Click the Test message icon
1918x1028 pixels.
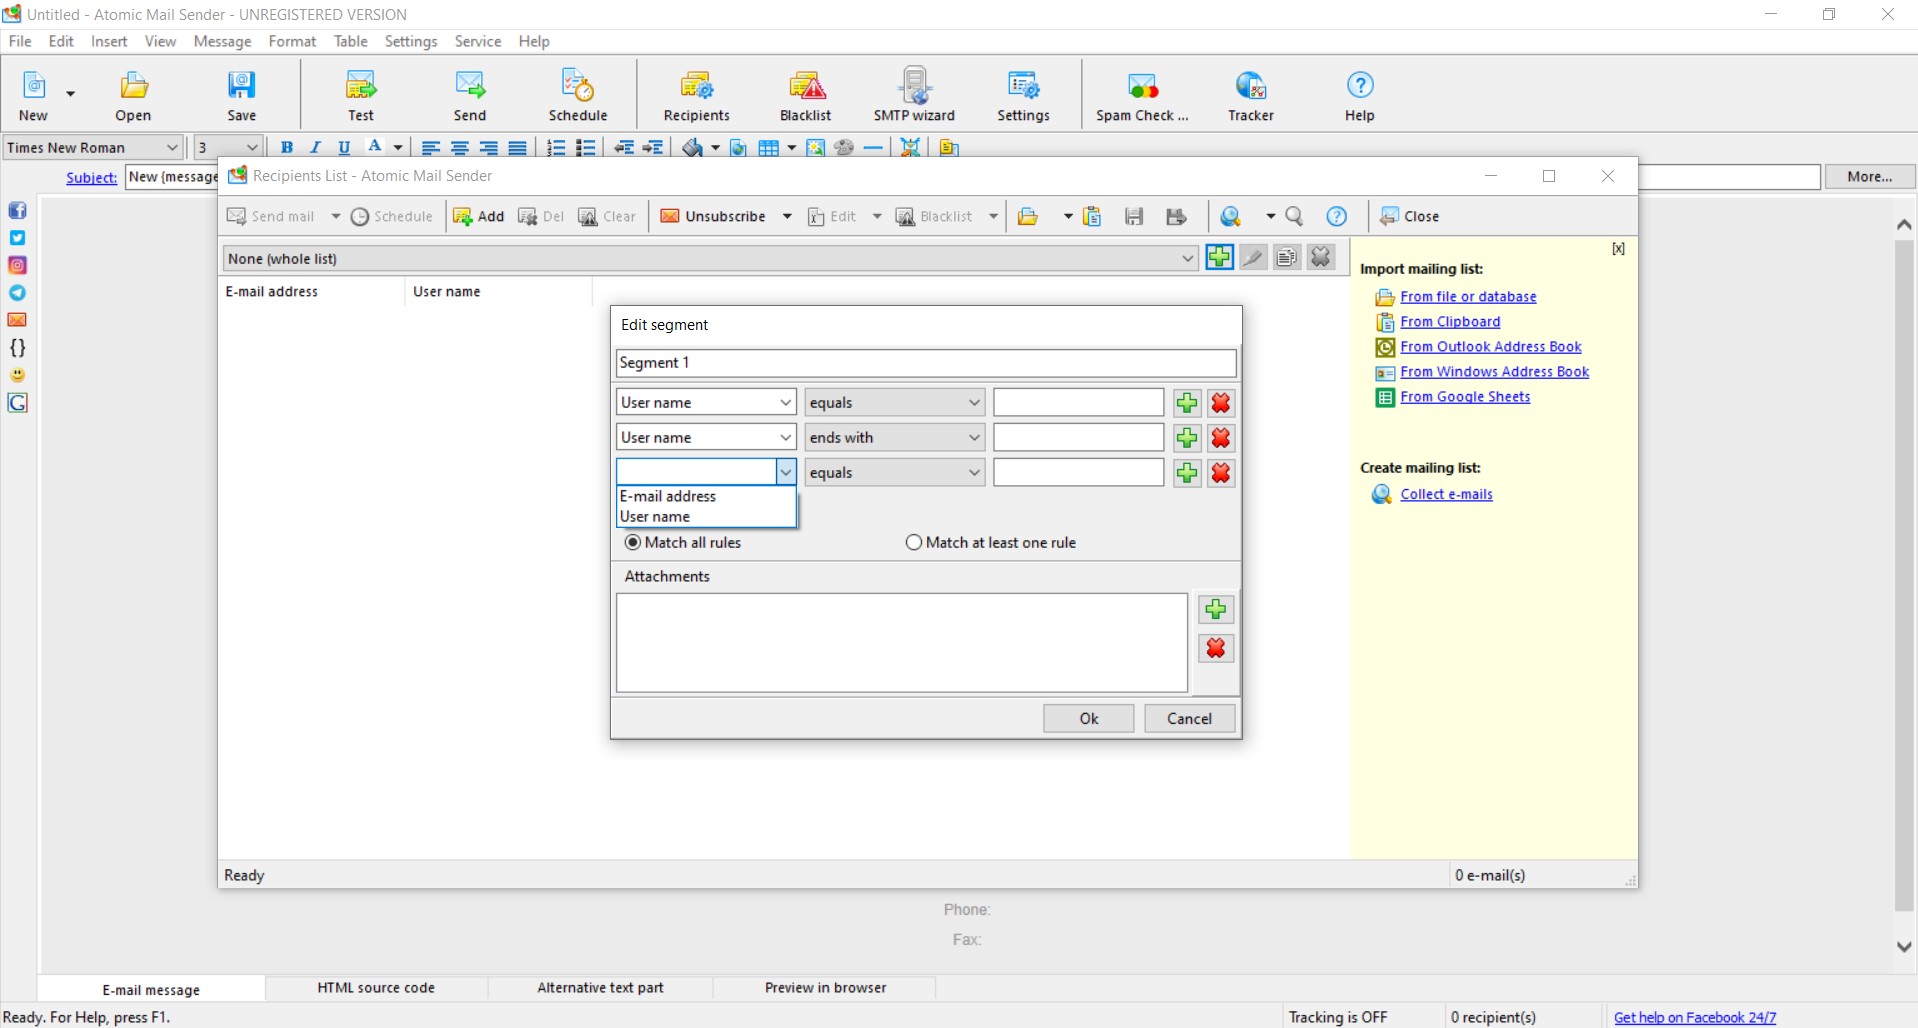360,95
